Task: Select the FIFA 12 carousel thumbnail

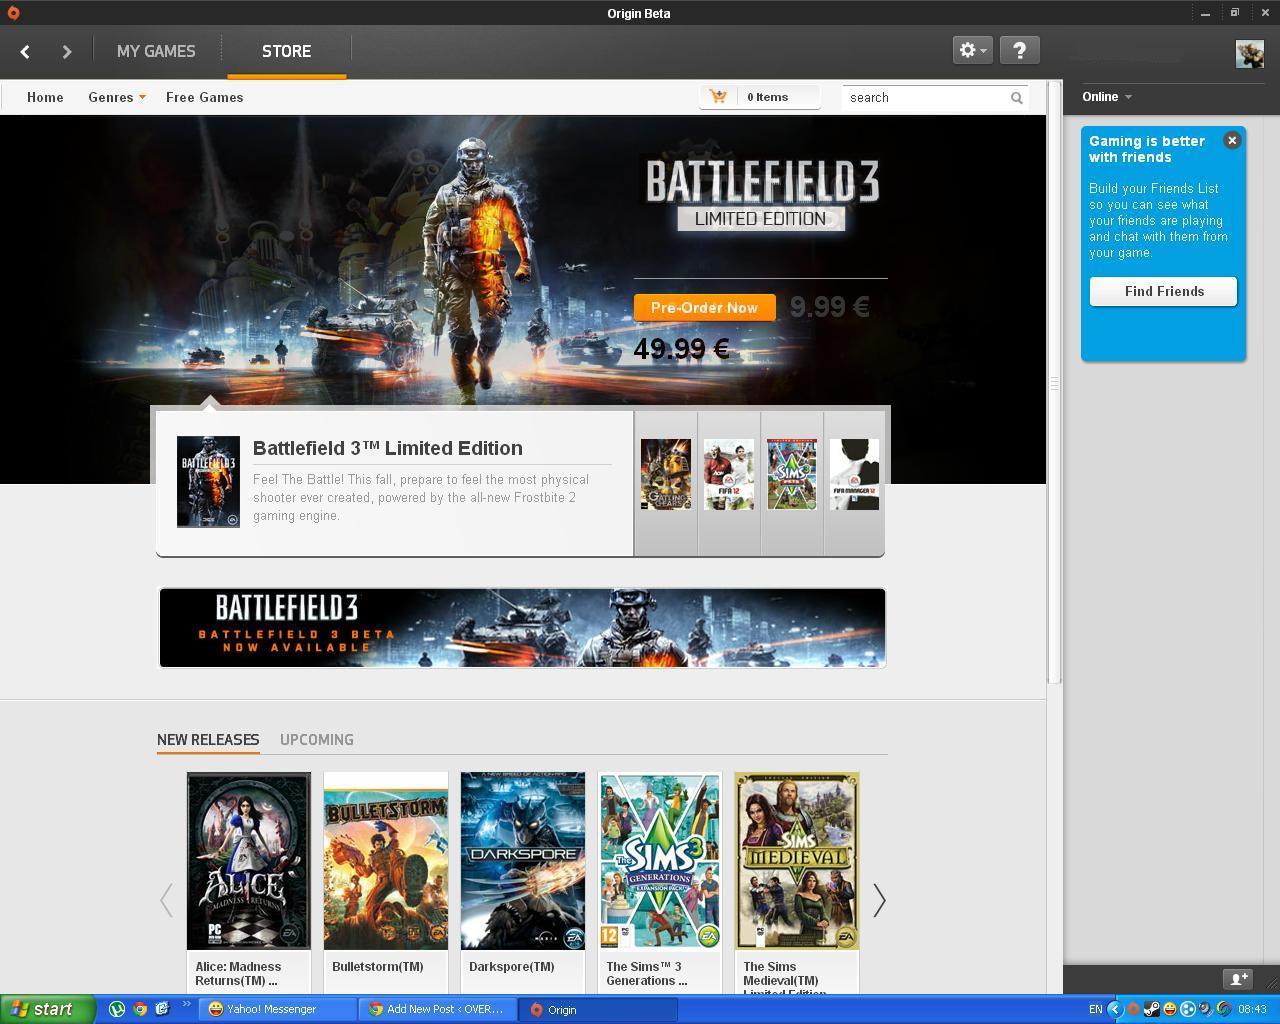Action: 729,474
